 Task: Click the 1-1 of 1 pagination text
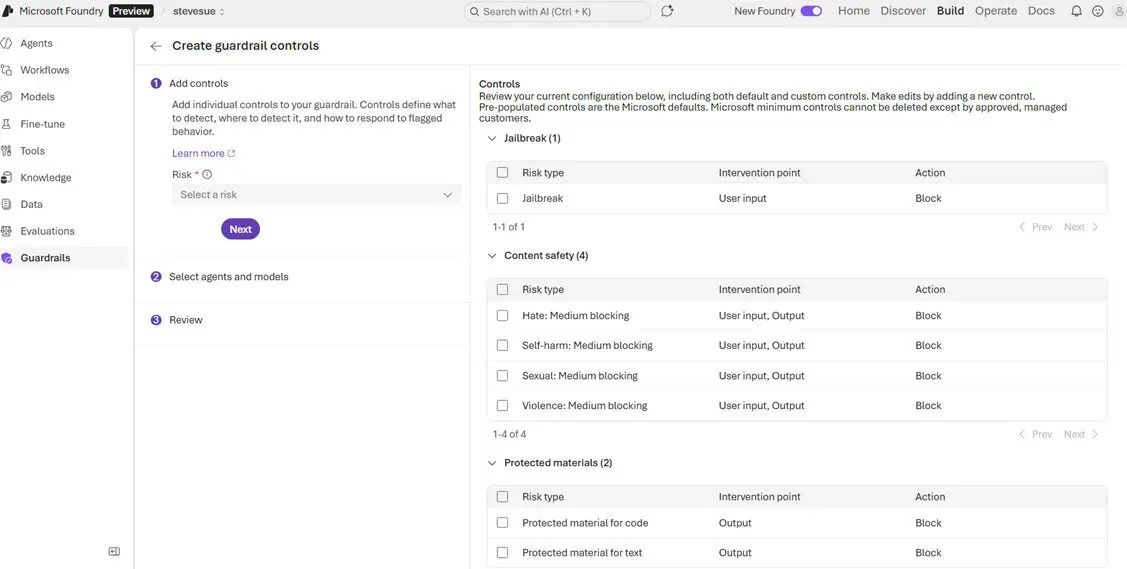click(x=509, y=227)
